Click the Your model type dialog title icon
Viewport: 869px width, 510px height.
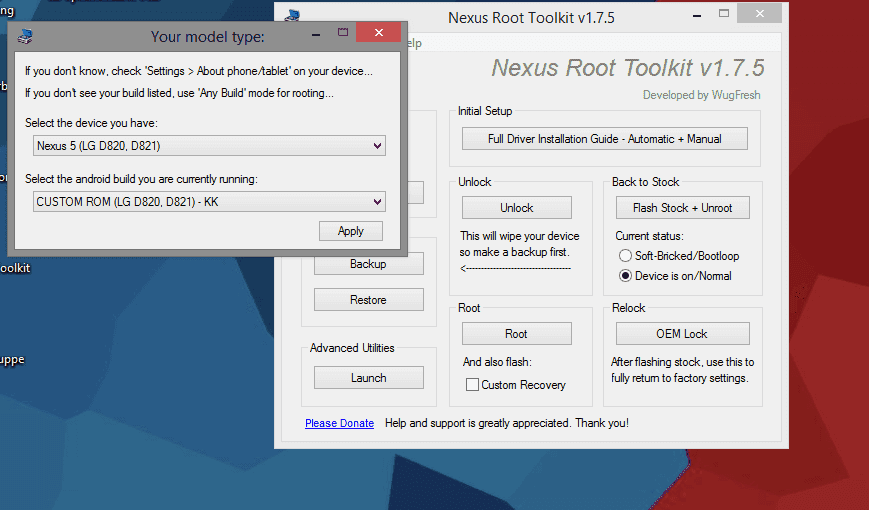[x=25, y=37]
